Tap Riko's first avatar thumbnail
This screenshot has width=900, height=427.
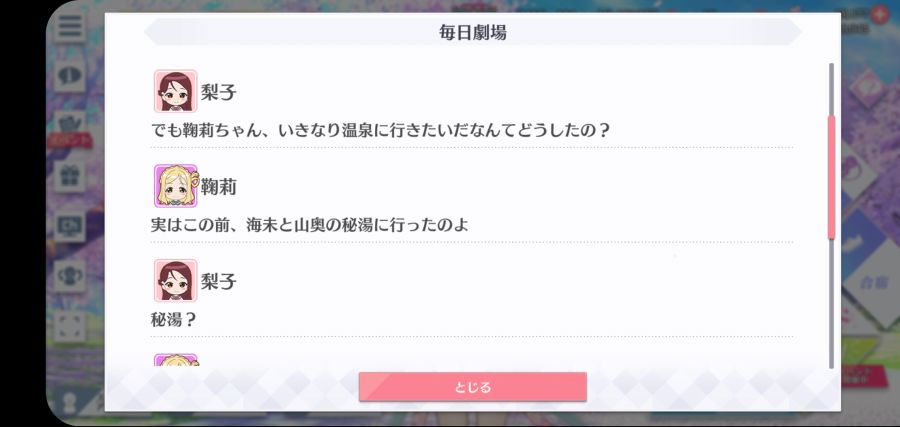[175, 91]
